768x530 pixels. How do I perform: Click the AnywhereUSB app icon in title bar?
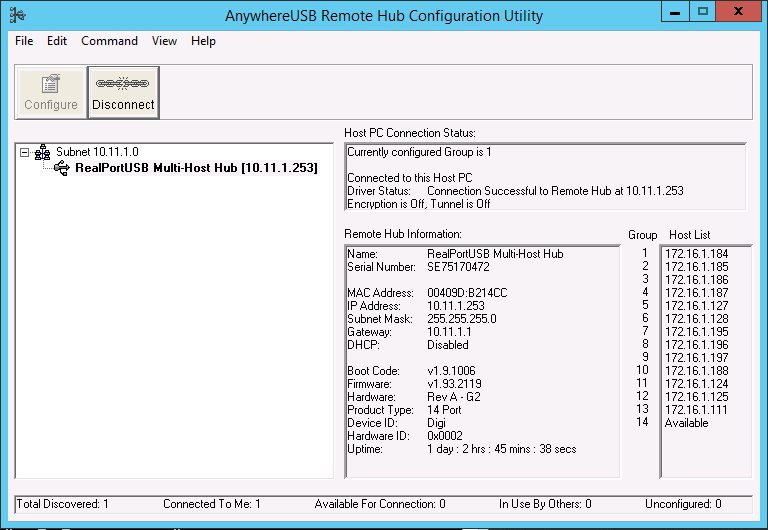[18, 15]
